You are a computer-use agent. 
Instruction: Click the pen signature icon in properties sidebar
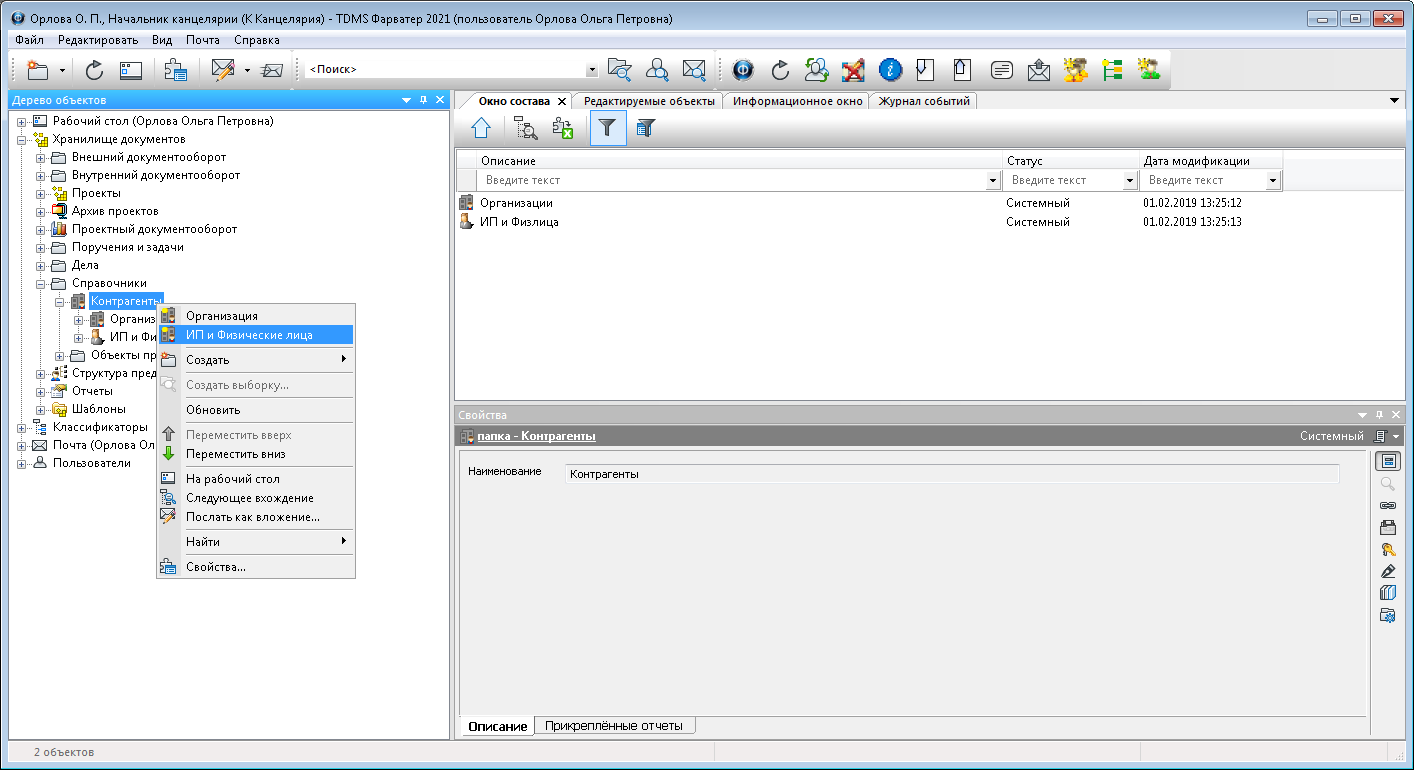click(1387, 571)
